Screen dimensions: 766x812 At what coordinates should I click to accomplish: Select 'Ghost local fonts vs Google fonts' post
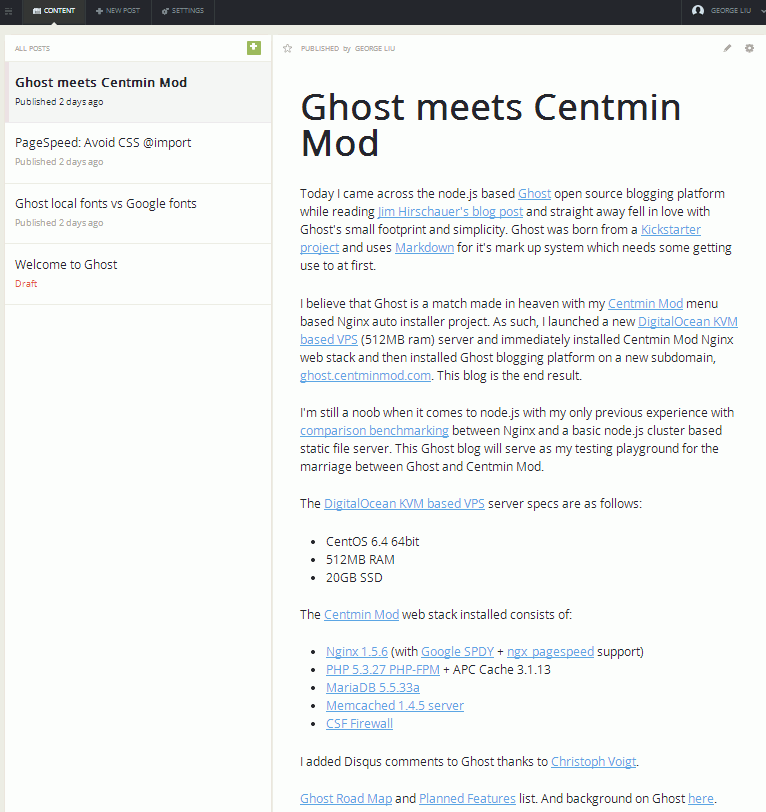(x=138, y=213)
